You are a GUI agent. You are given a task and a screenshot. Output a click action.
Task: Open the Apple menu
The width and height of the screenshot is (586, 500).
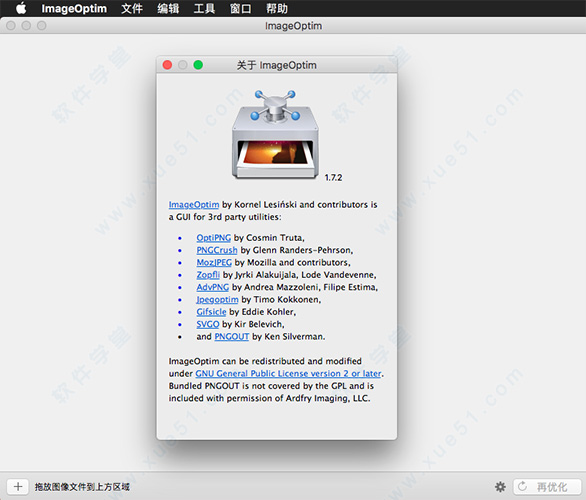click(x=21, y=8)
